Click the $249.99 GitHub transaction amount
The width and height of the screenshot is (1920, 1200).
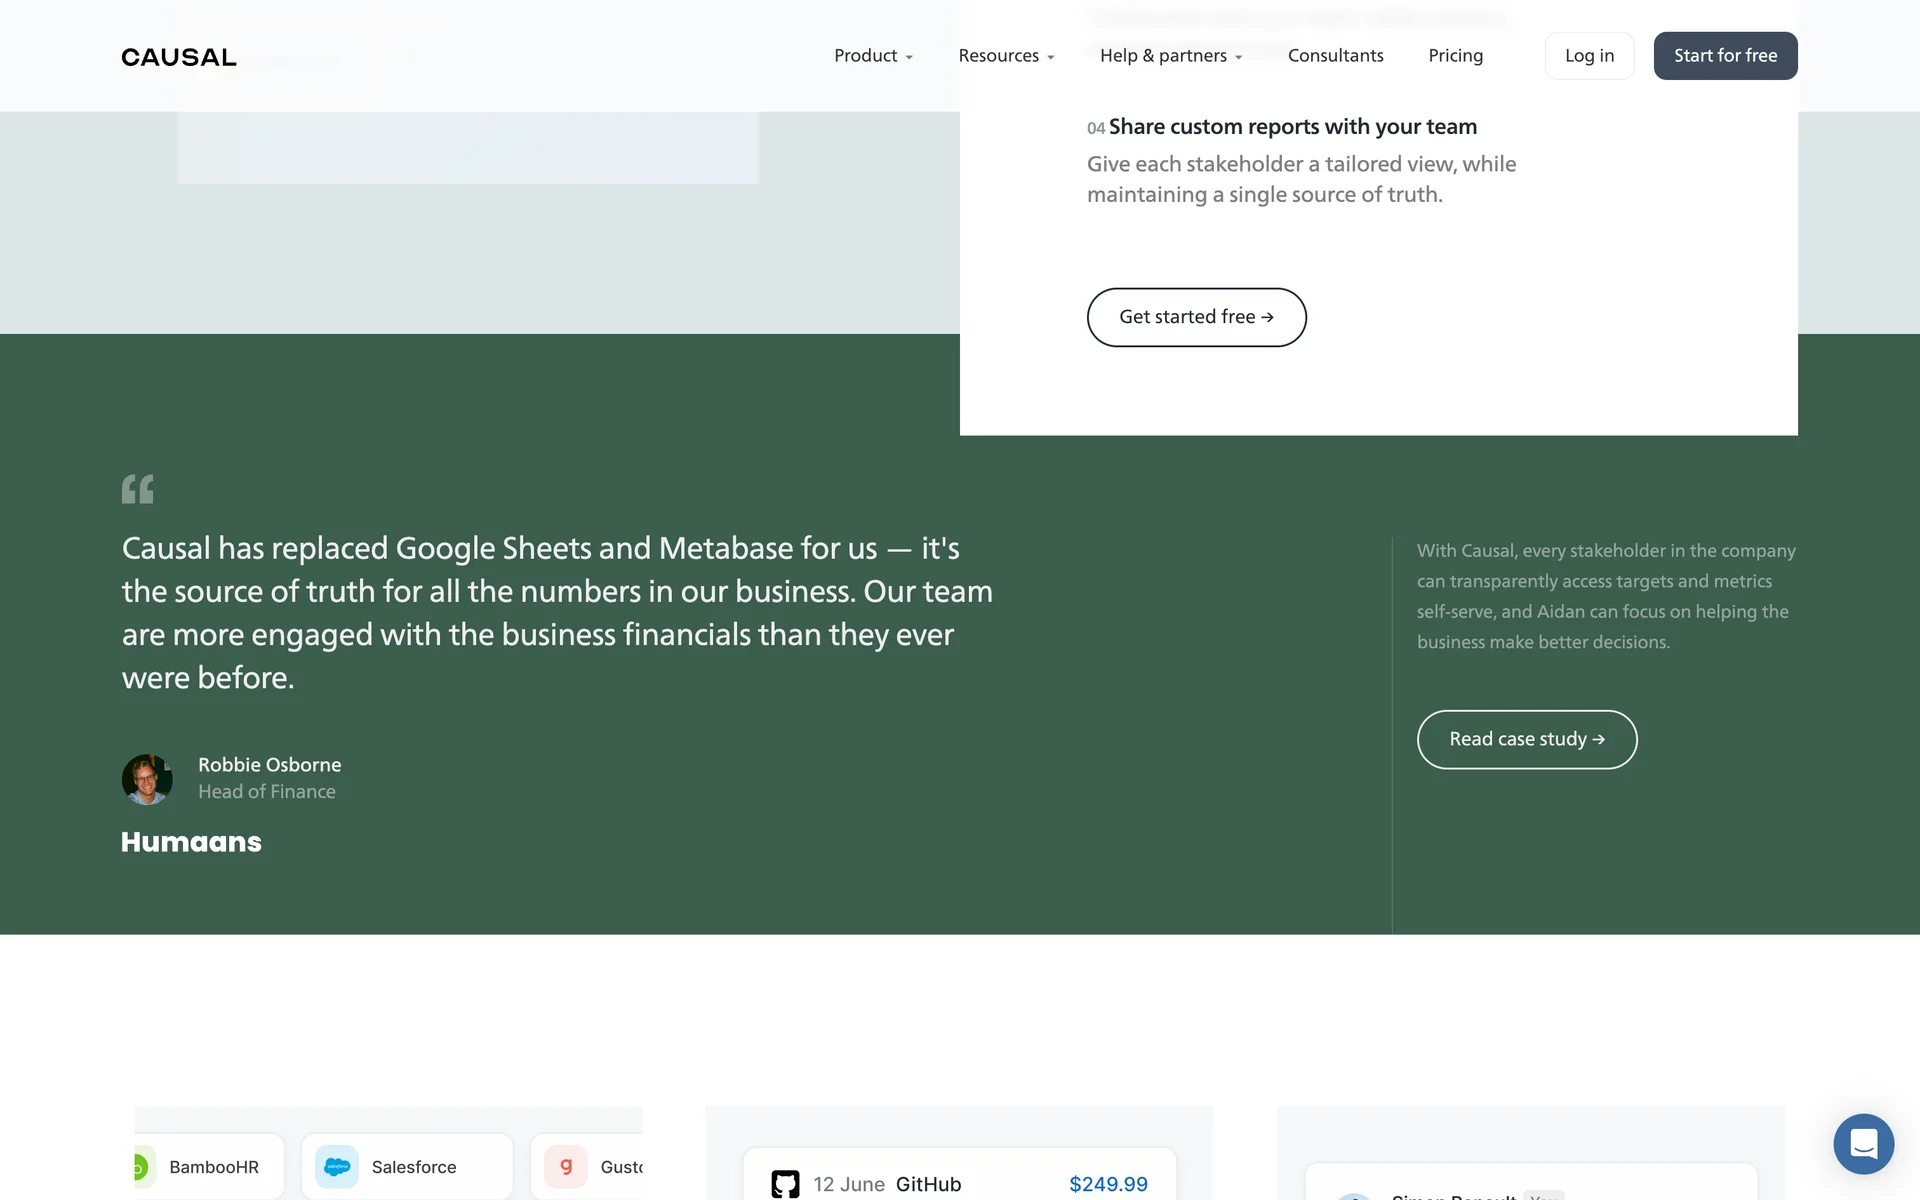coord(1108,1184)
